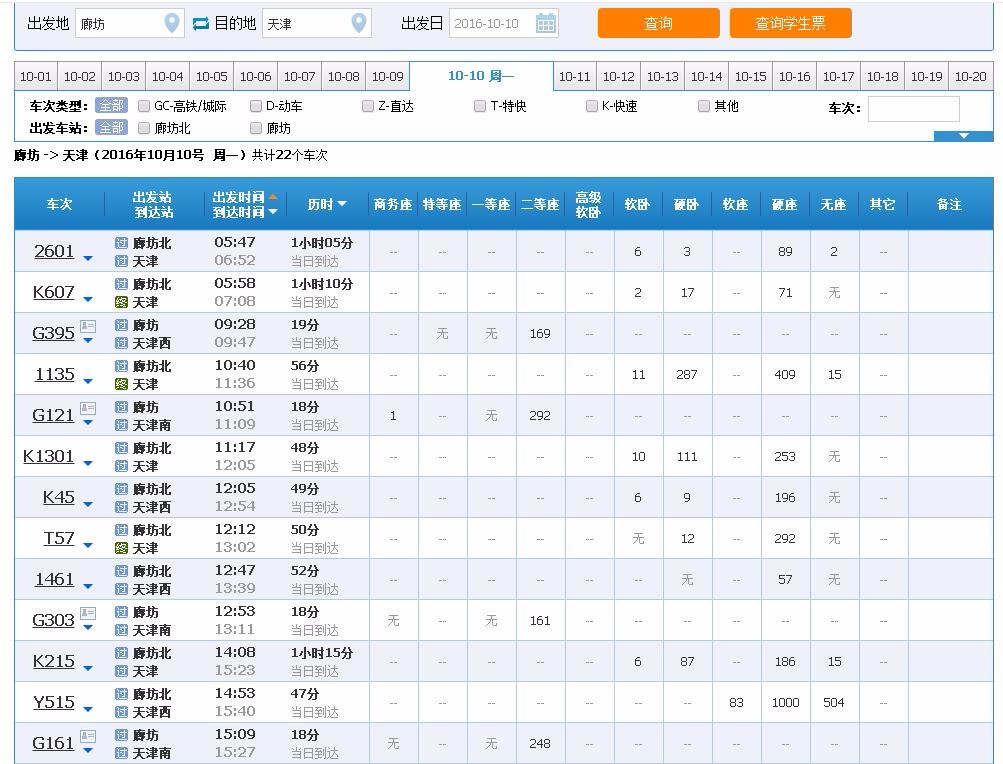
Task: Click terminal station icon for 天津 in K607 row
Action: click(122, 302)
